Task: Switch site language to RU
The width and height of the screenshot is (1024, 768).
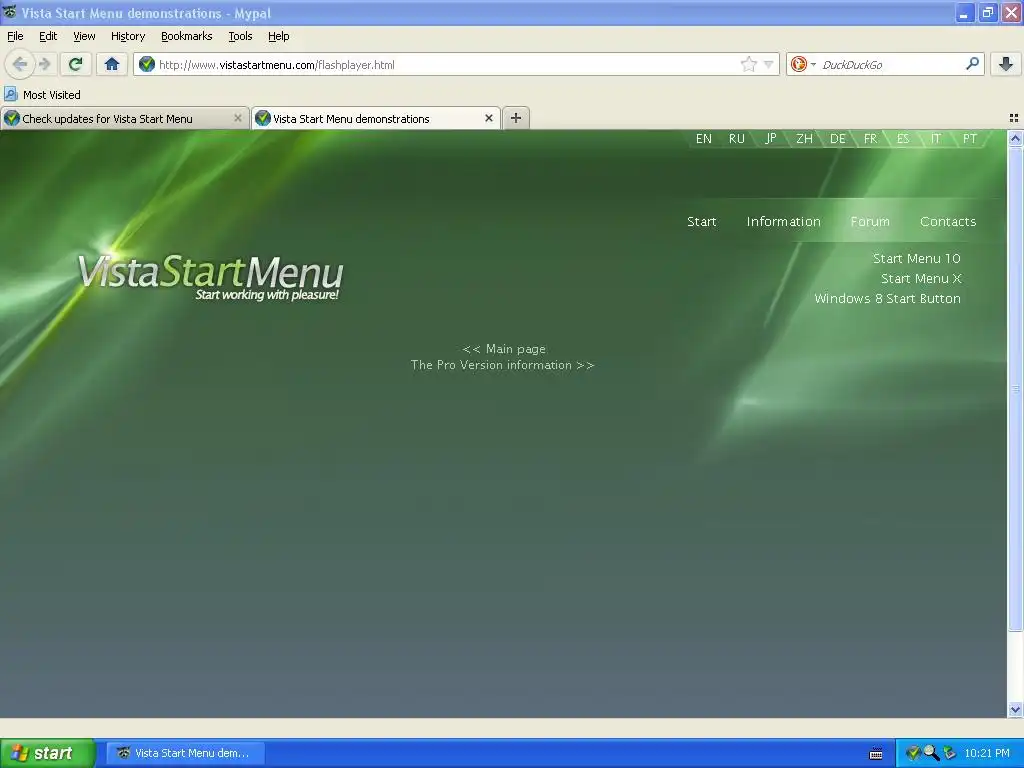Action: tap(737, 138)
